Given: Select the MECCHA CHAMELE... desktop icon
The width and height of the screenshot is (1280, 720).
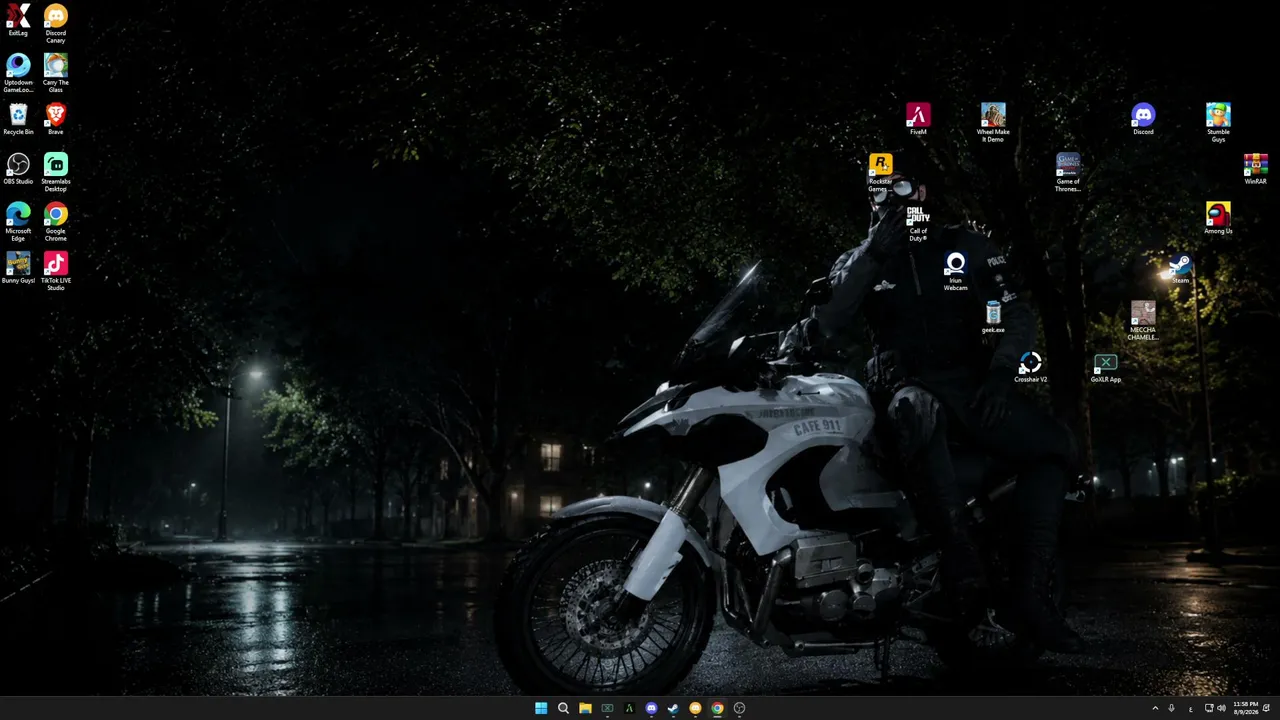Looking at the screenshot, I should 1143,321.
